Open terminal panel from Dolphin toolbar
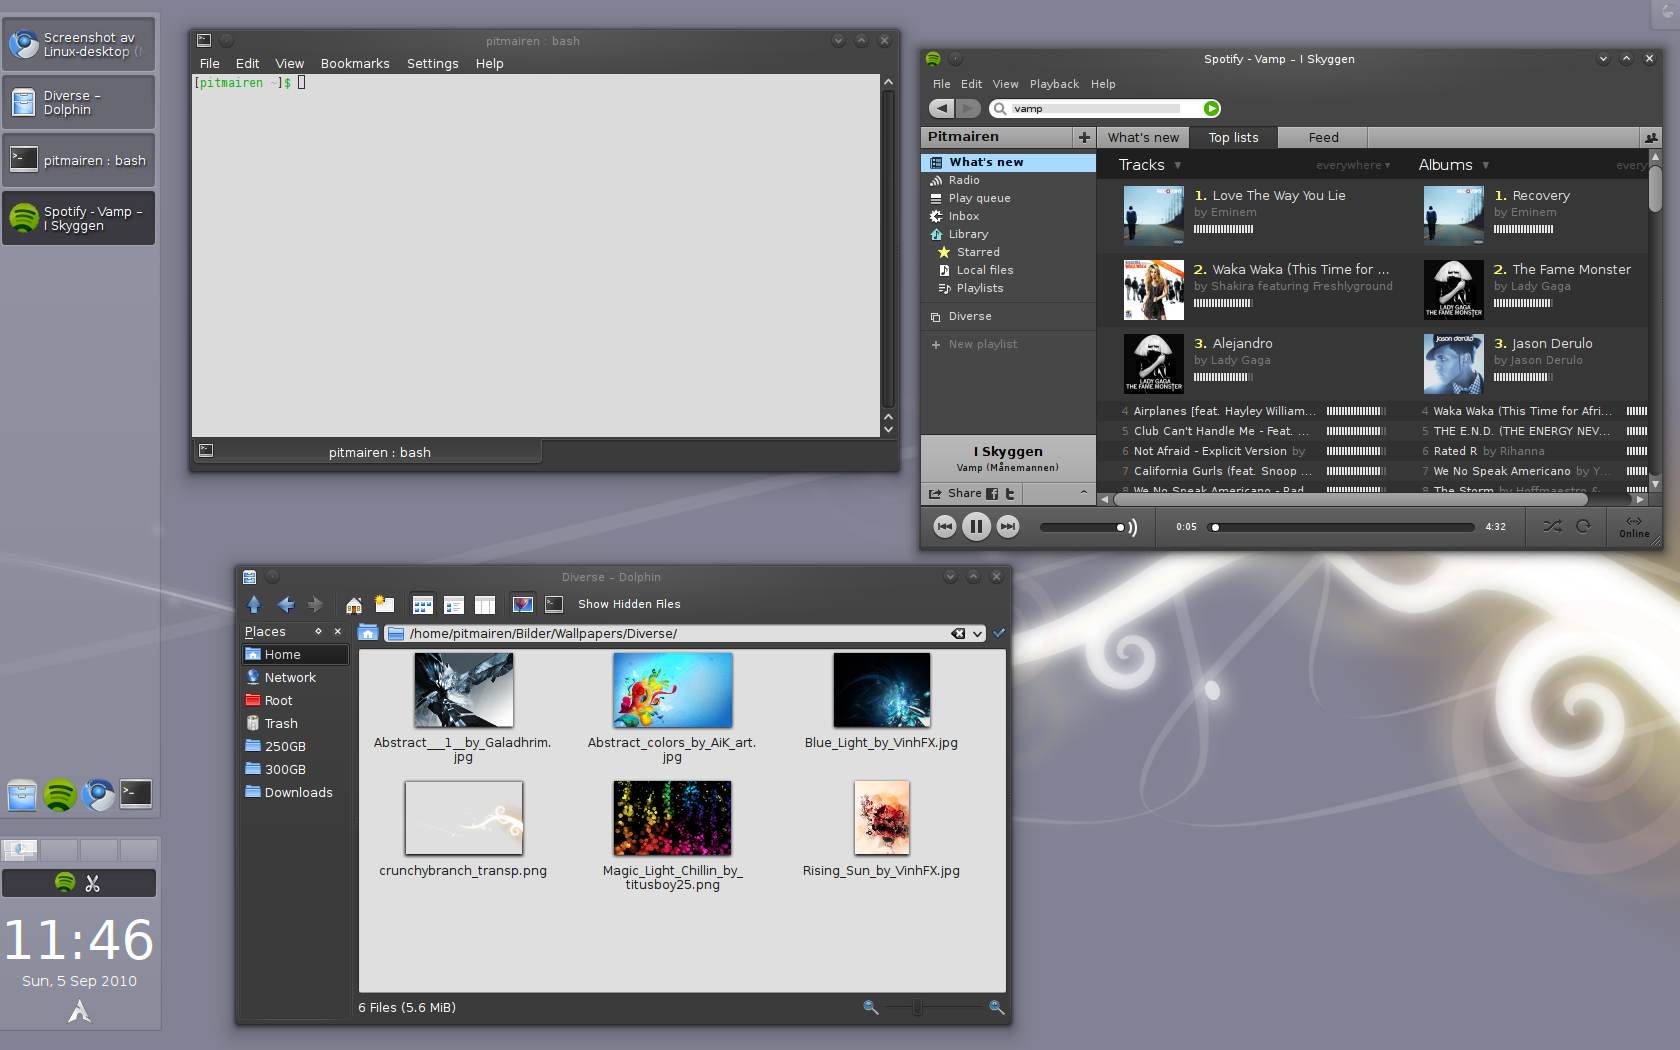 [x=555, y=604]
